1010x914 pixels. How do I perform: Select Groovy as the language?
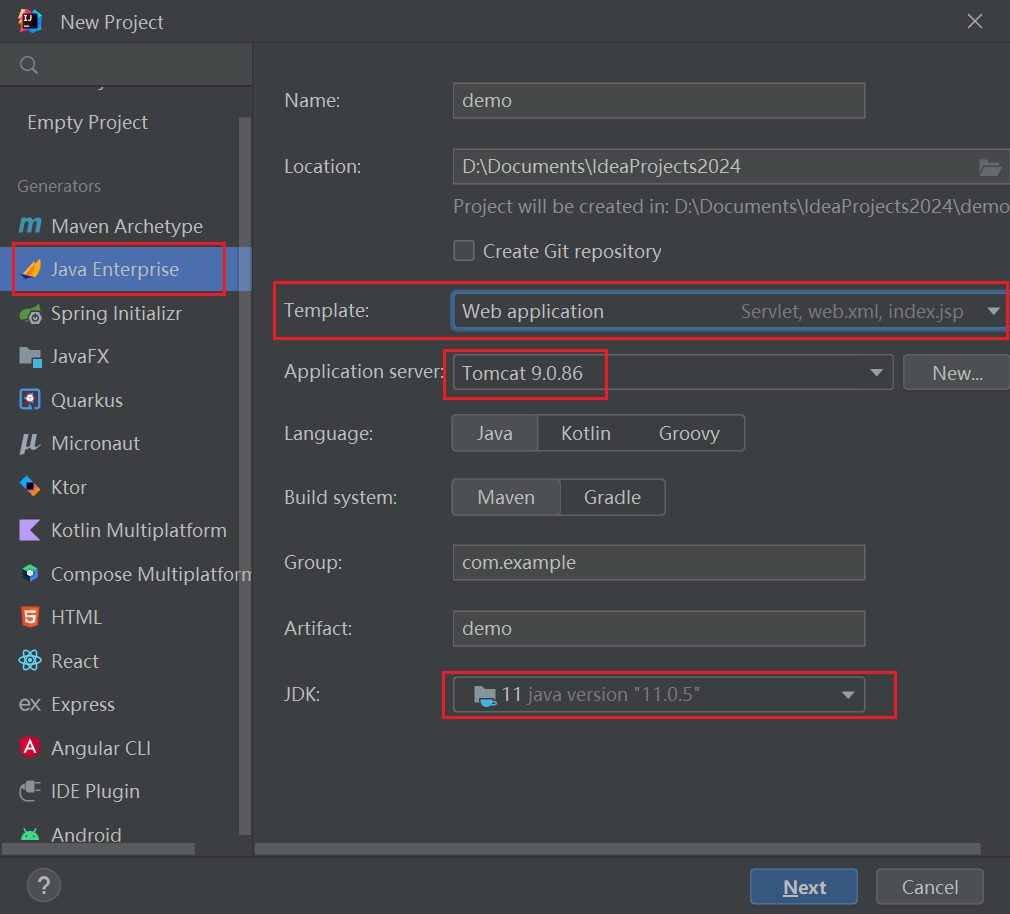(x=689, y=433)
